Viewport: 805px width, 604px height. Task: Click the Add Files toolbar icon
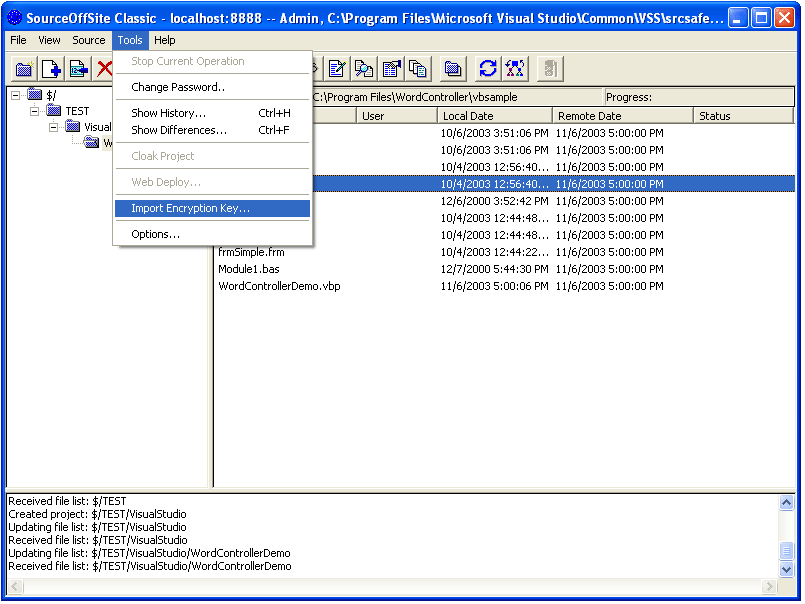pos(50,68)
